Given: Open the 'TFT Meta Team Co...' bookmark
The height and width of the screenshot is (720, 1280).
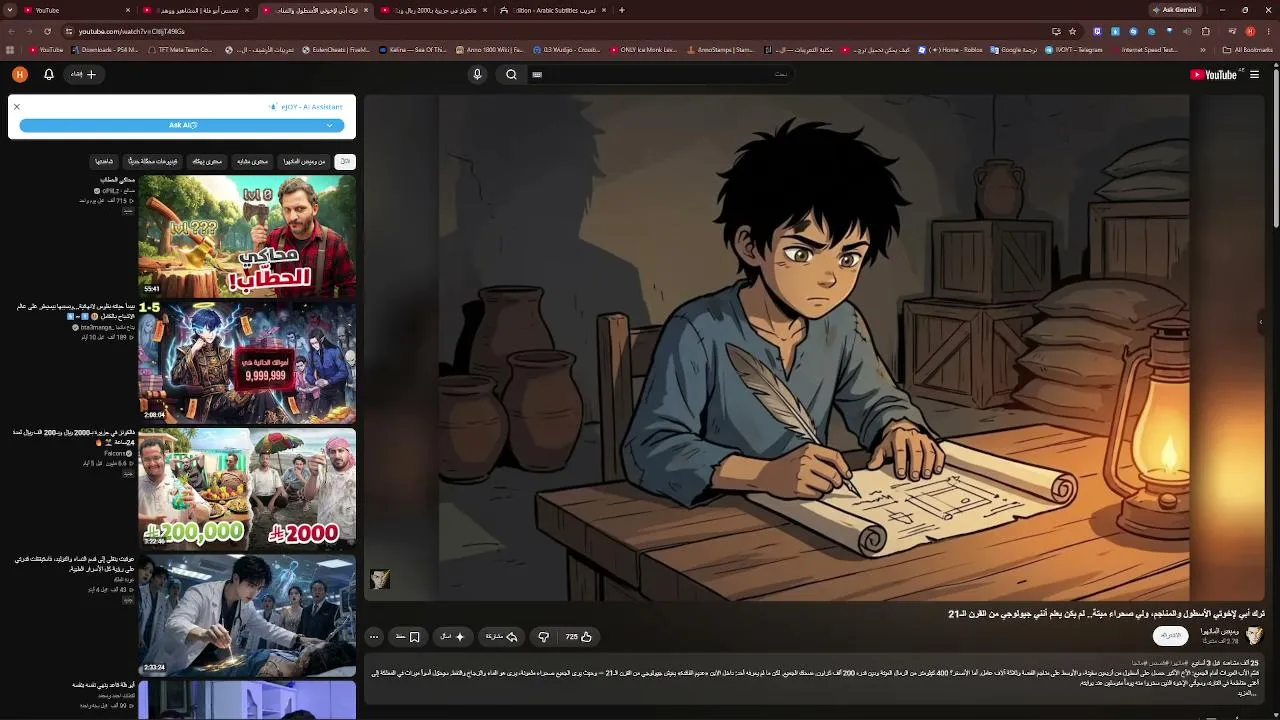Looking at the screenshot, I should pyautogui.click(x=180, y=49).
